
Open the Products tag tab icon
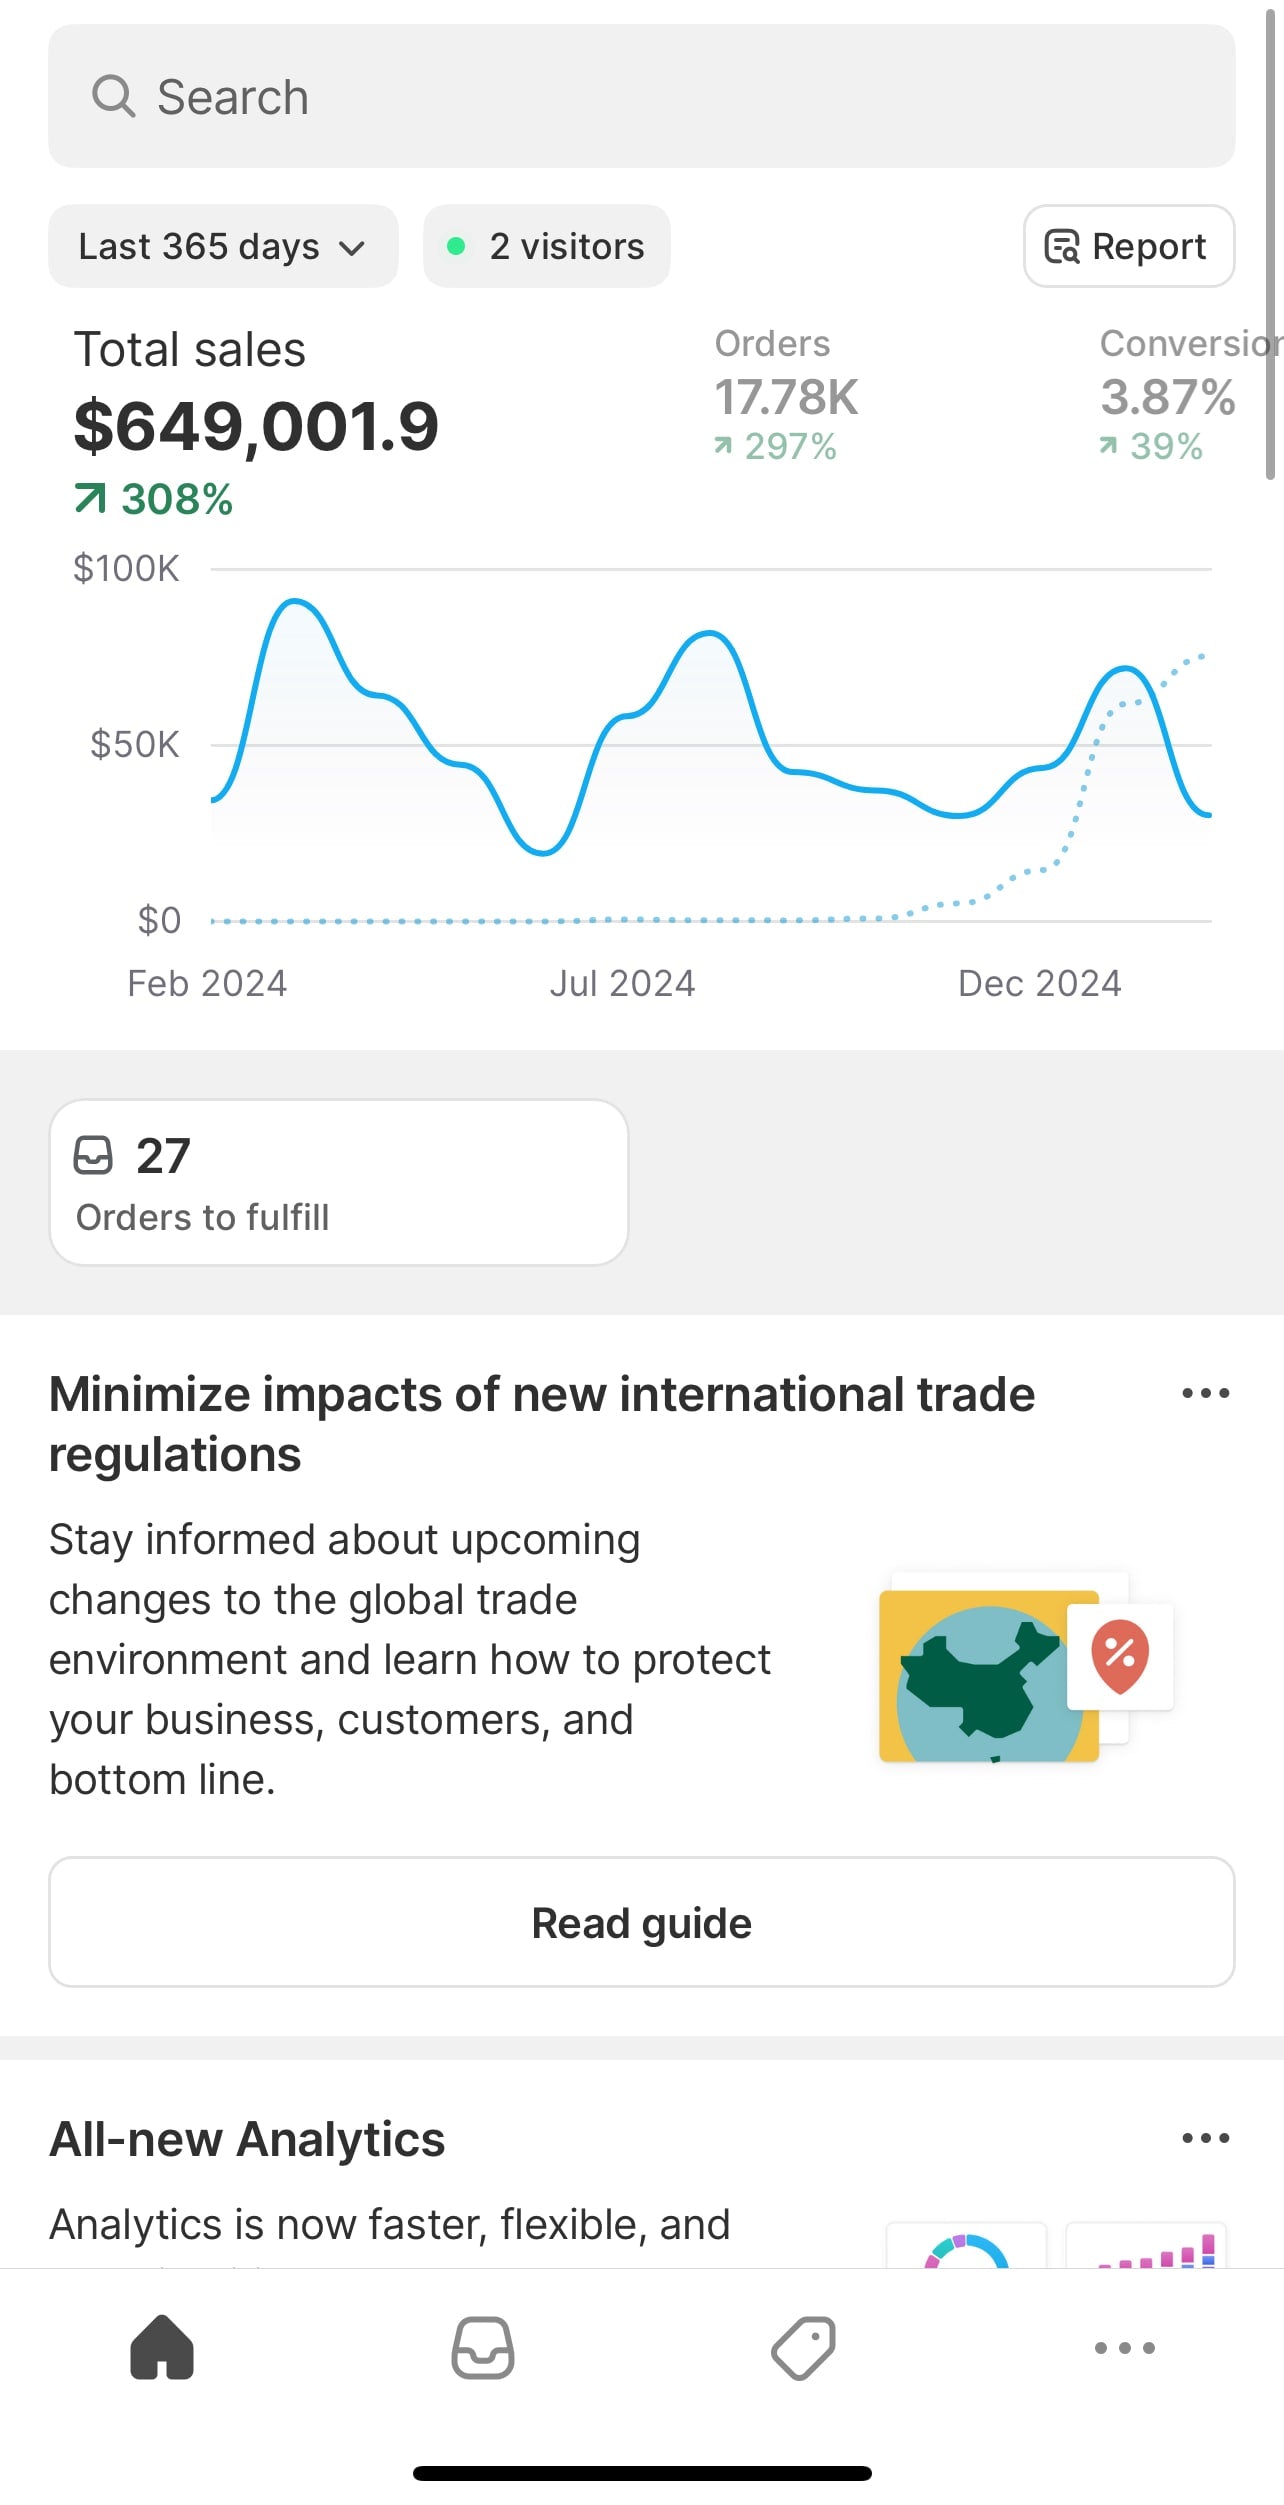803,2347
